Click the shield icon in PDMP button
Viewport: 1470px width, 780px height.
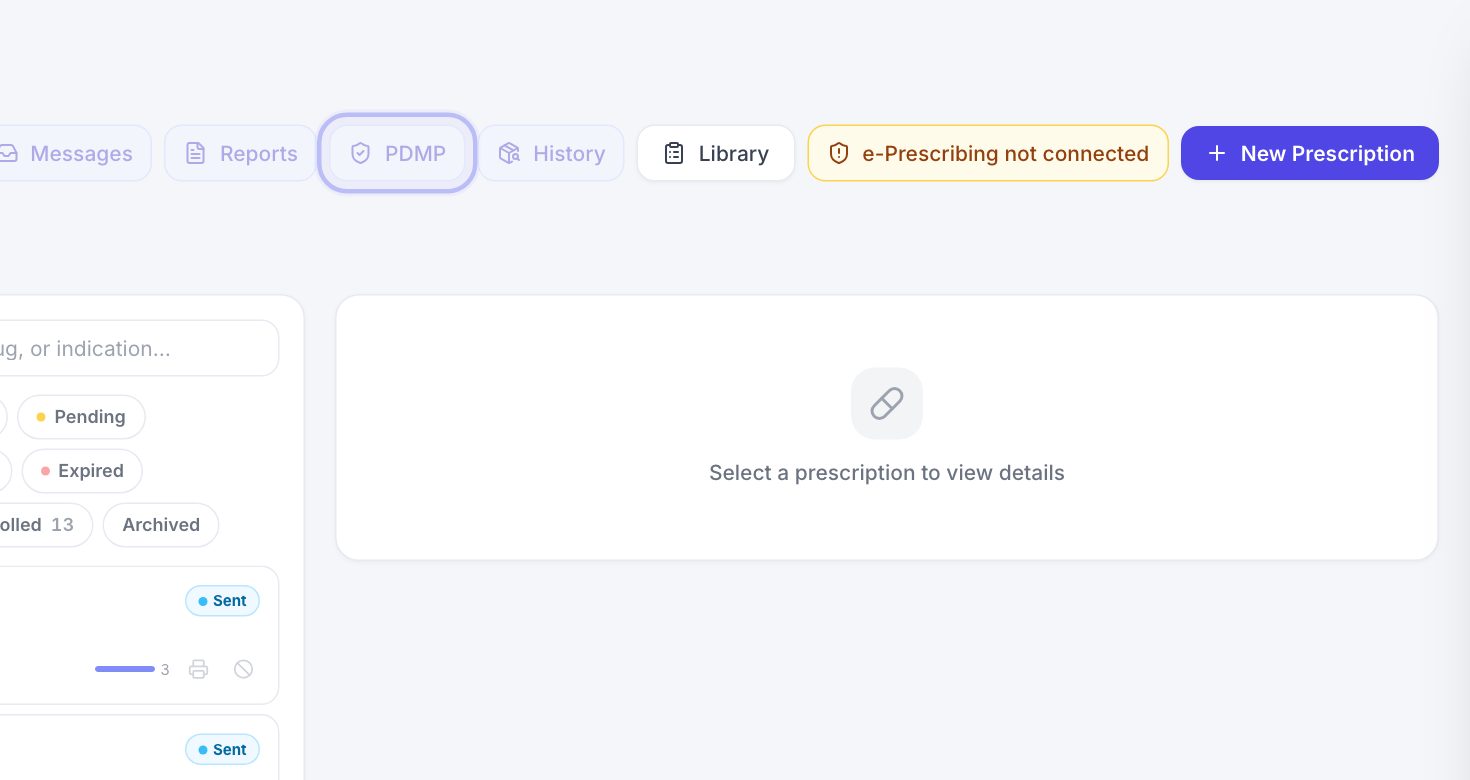coord(361,153)
